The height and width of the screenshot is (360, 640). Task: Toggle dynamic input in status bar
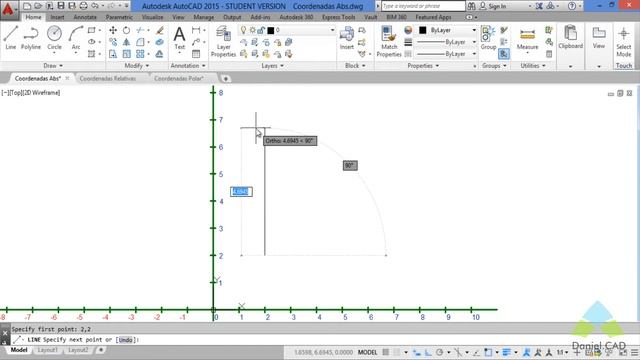[x=417, y=352]
